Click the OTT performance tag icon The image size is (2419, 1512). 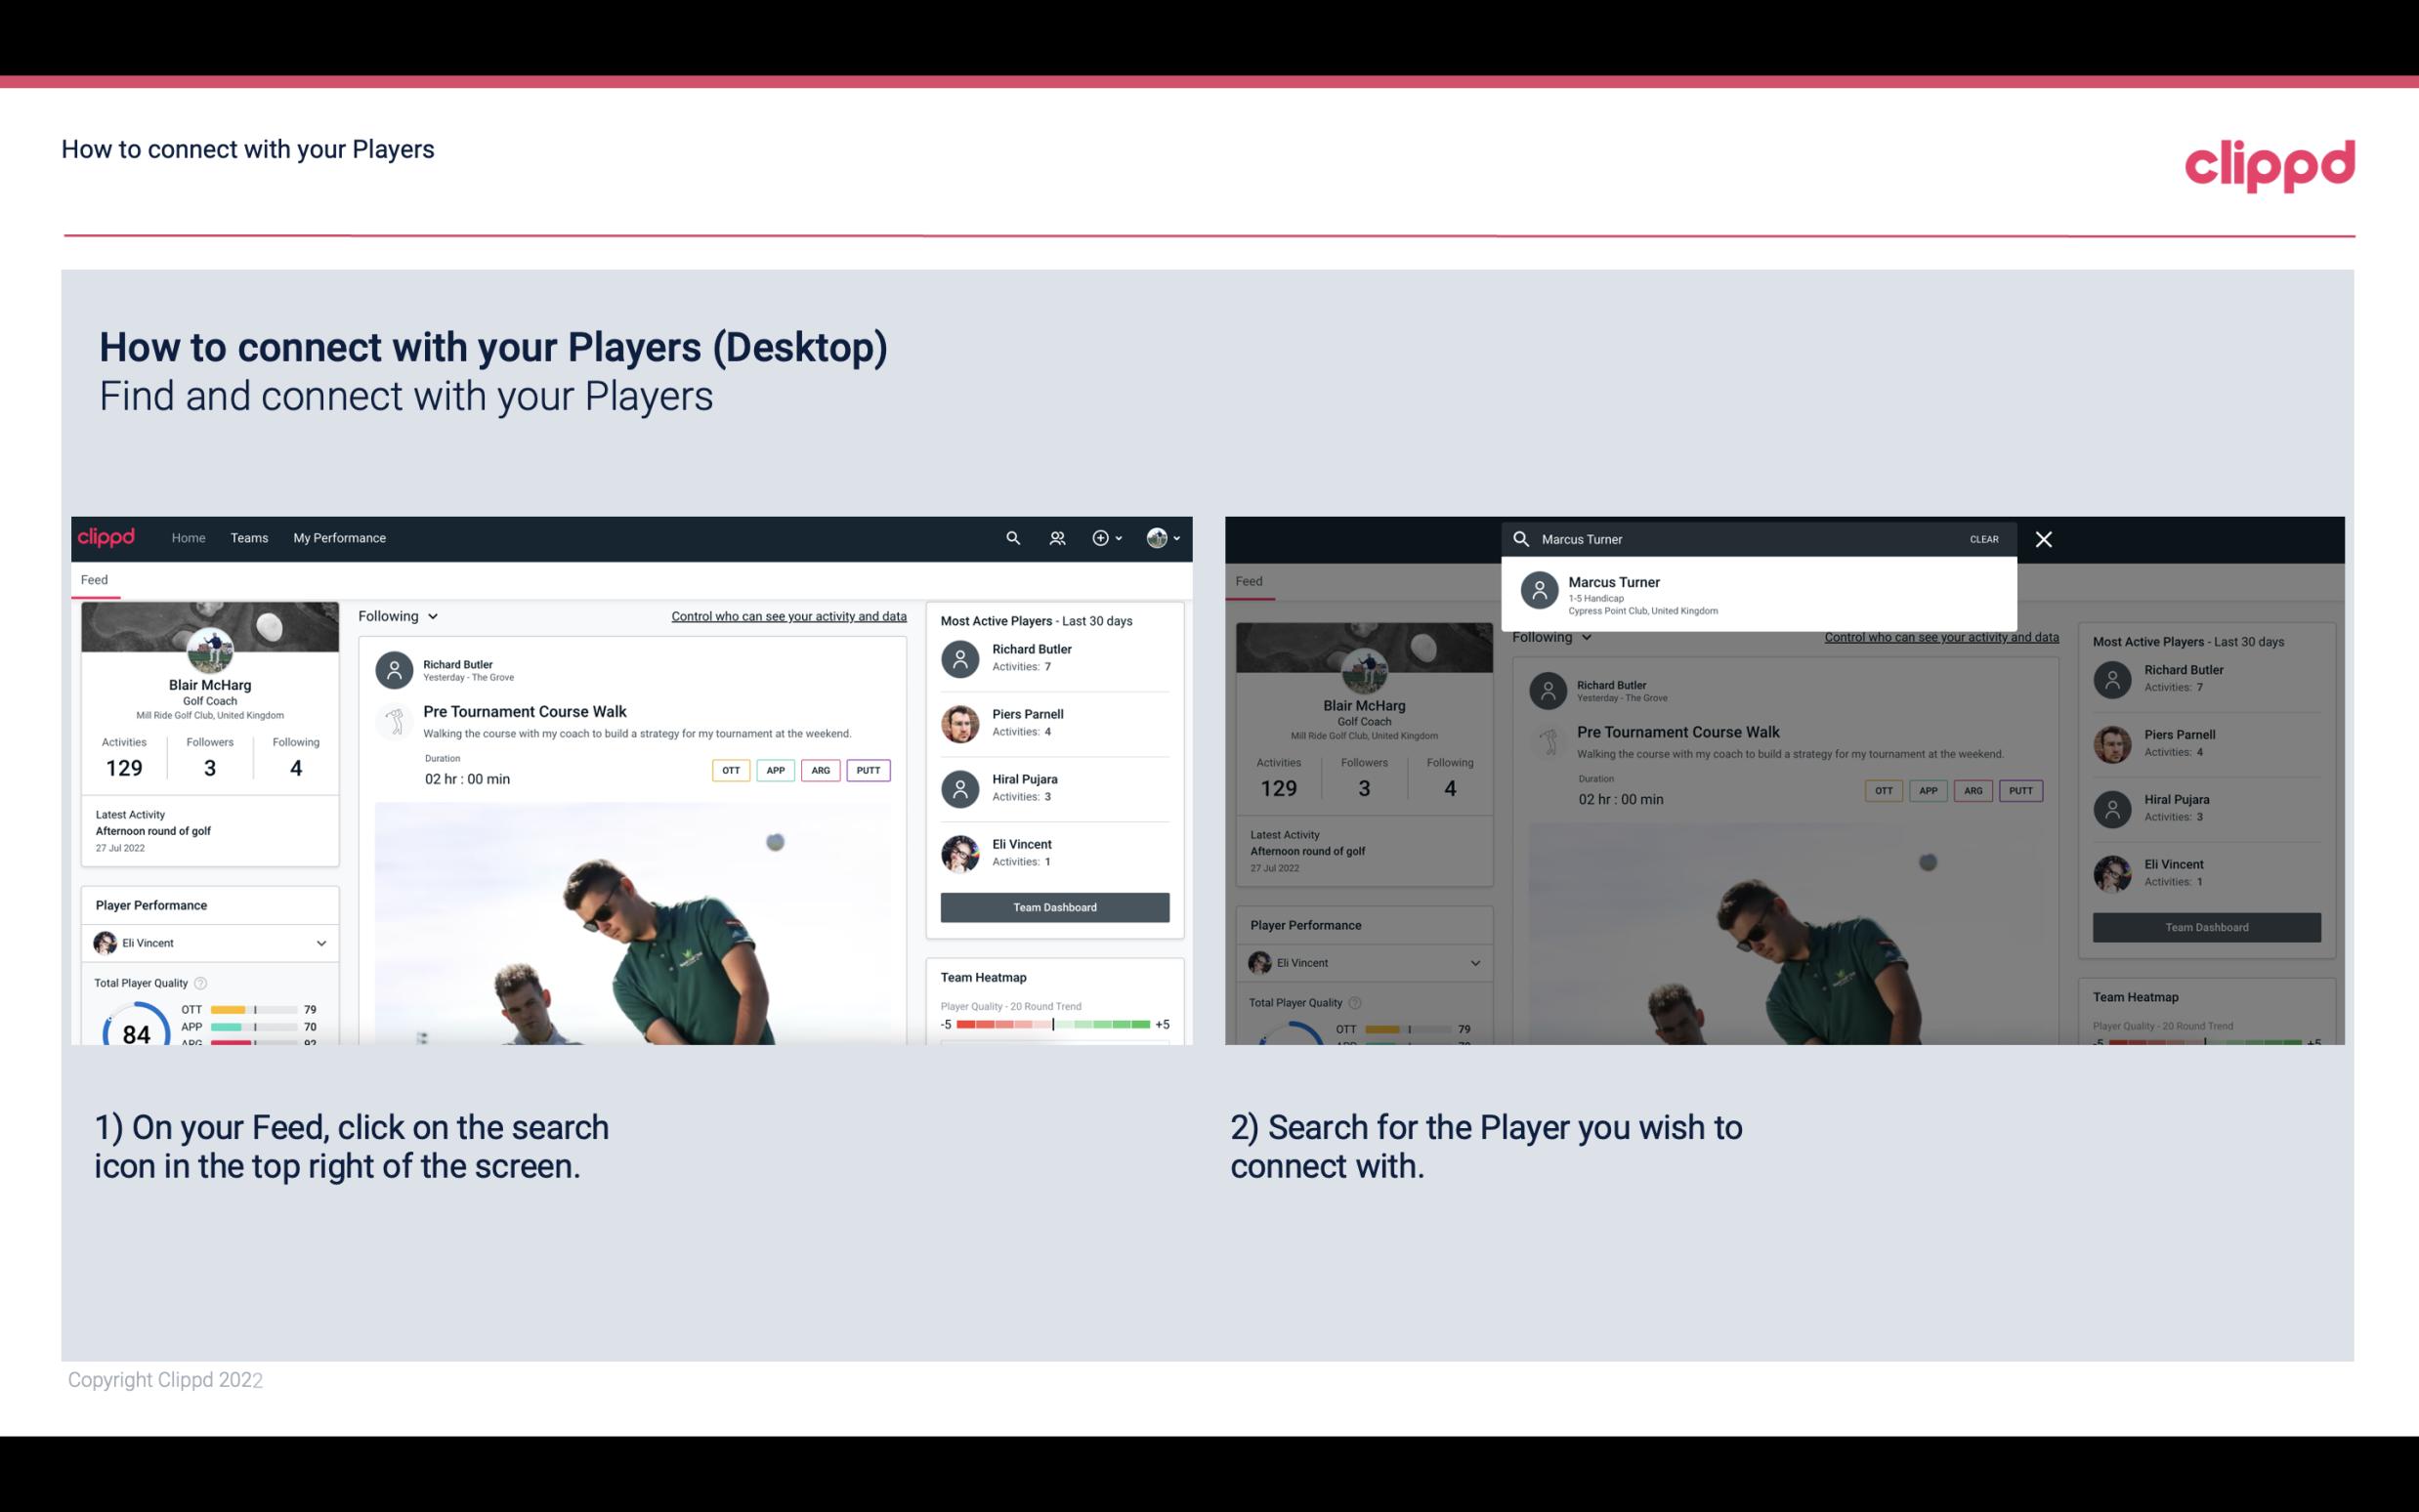(728, 770)
